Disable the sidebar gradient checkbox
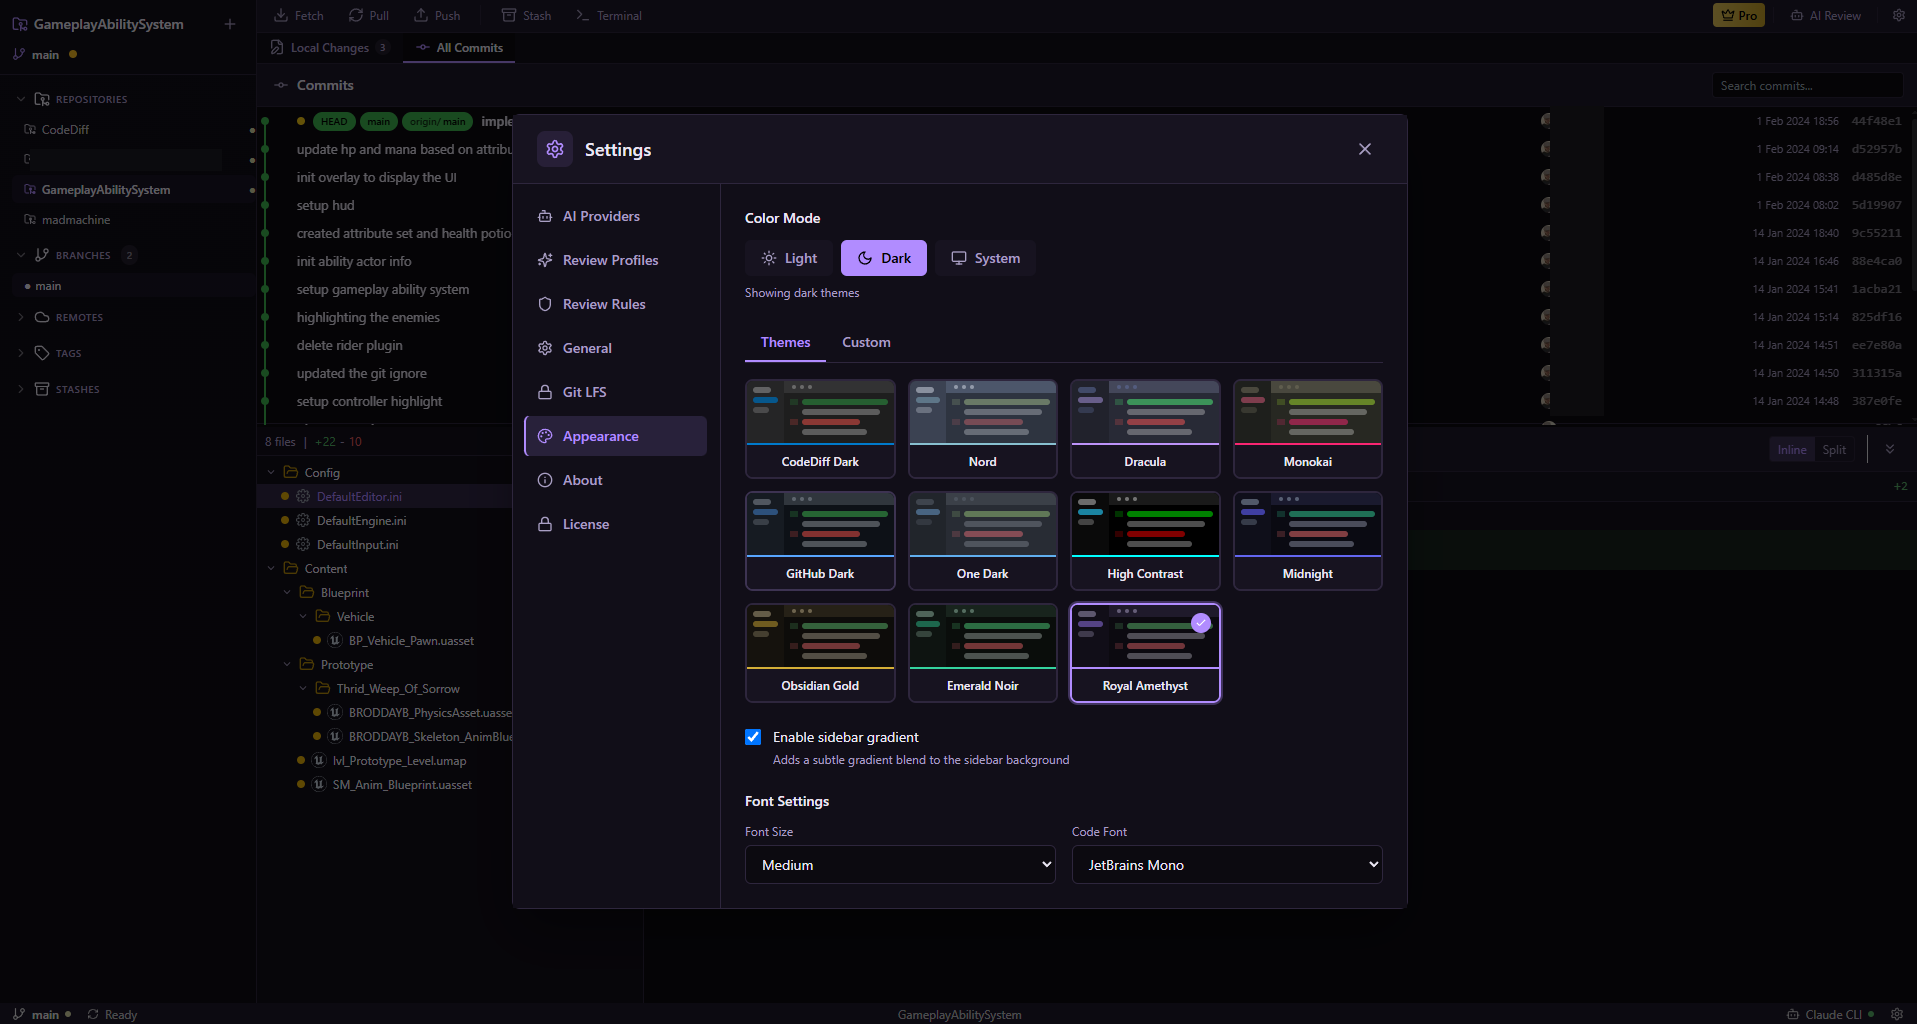The width and height of the screenshot is (1917, 1024). pyautogui.click(x=753, y=737)
